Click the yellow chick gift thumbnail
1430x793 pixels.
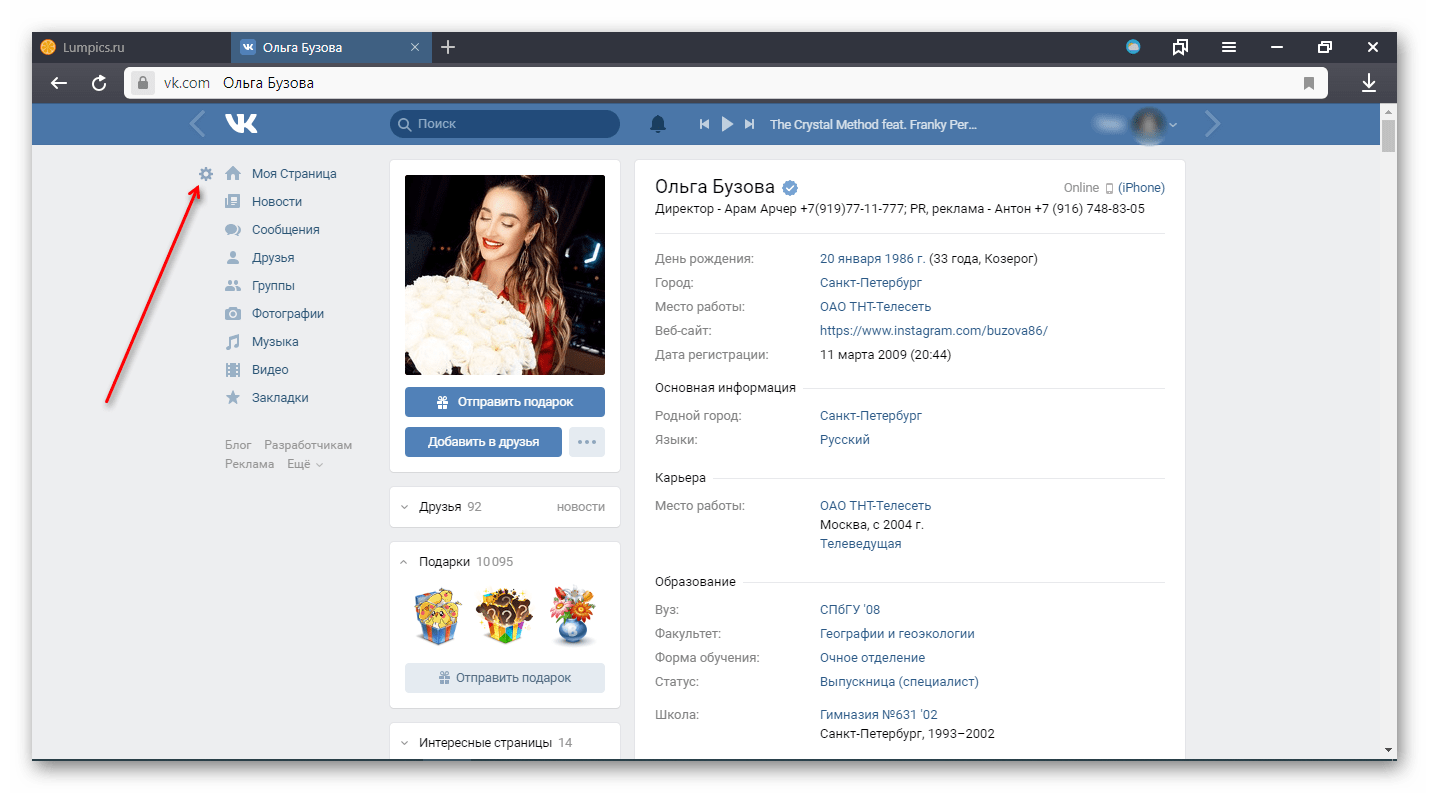tap(439, 616)
